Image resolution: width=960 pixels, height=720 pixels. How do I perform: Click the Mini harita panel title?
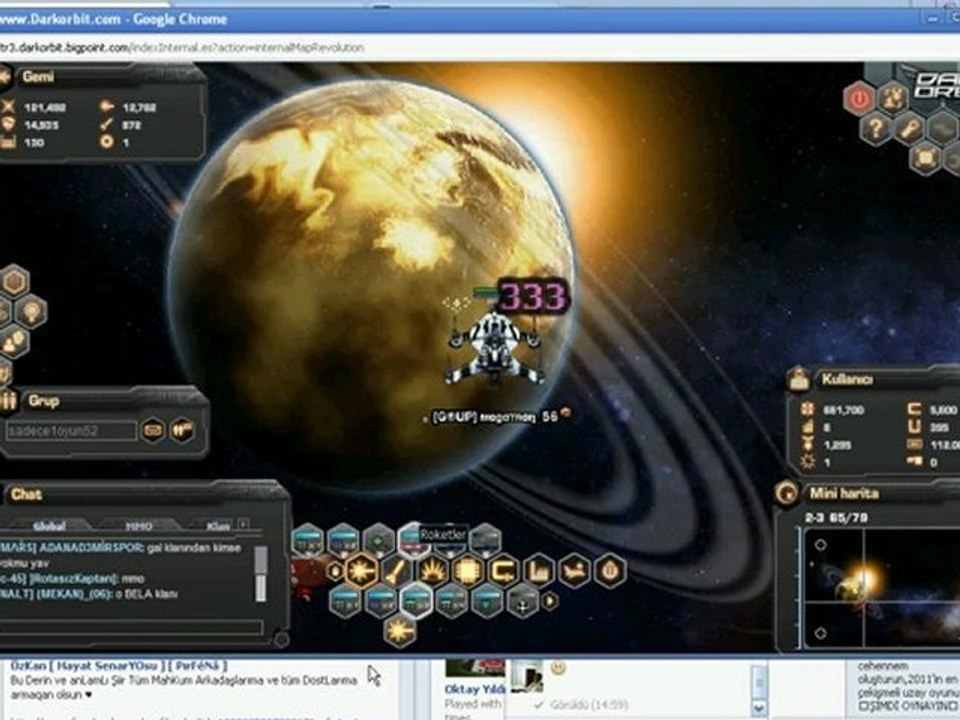pyautogui.click(x=844, y=493)
